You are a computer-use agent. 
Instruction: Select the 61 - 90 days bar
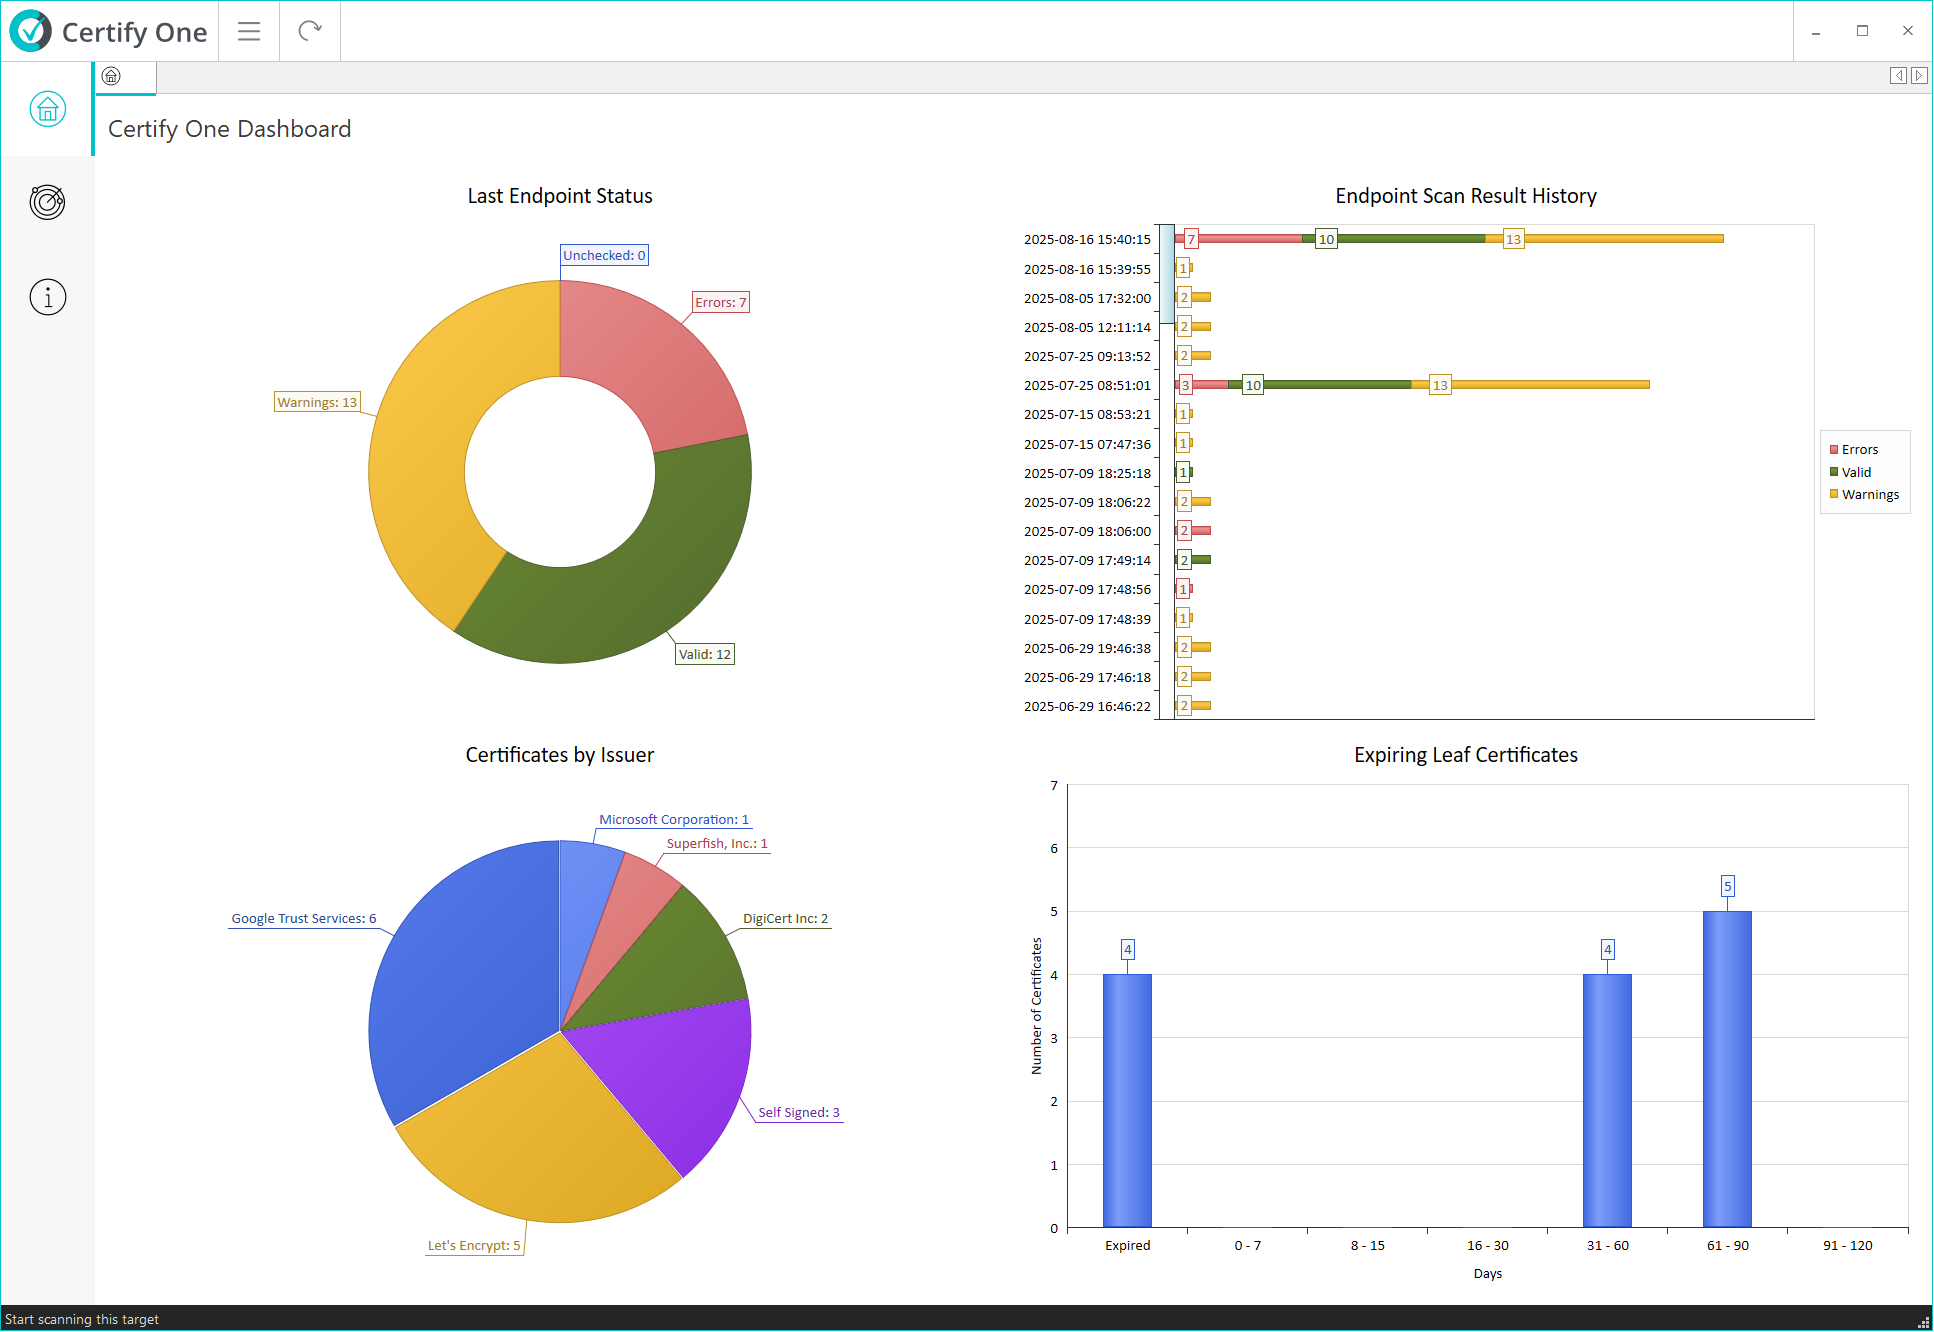[x=1727, y=1068]
